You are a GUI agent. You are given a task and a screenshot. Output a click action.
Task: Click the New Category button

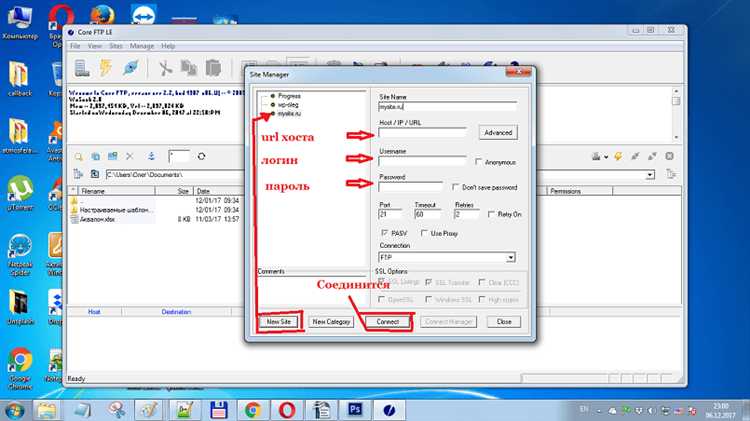[x=331, y=321]
